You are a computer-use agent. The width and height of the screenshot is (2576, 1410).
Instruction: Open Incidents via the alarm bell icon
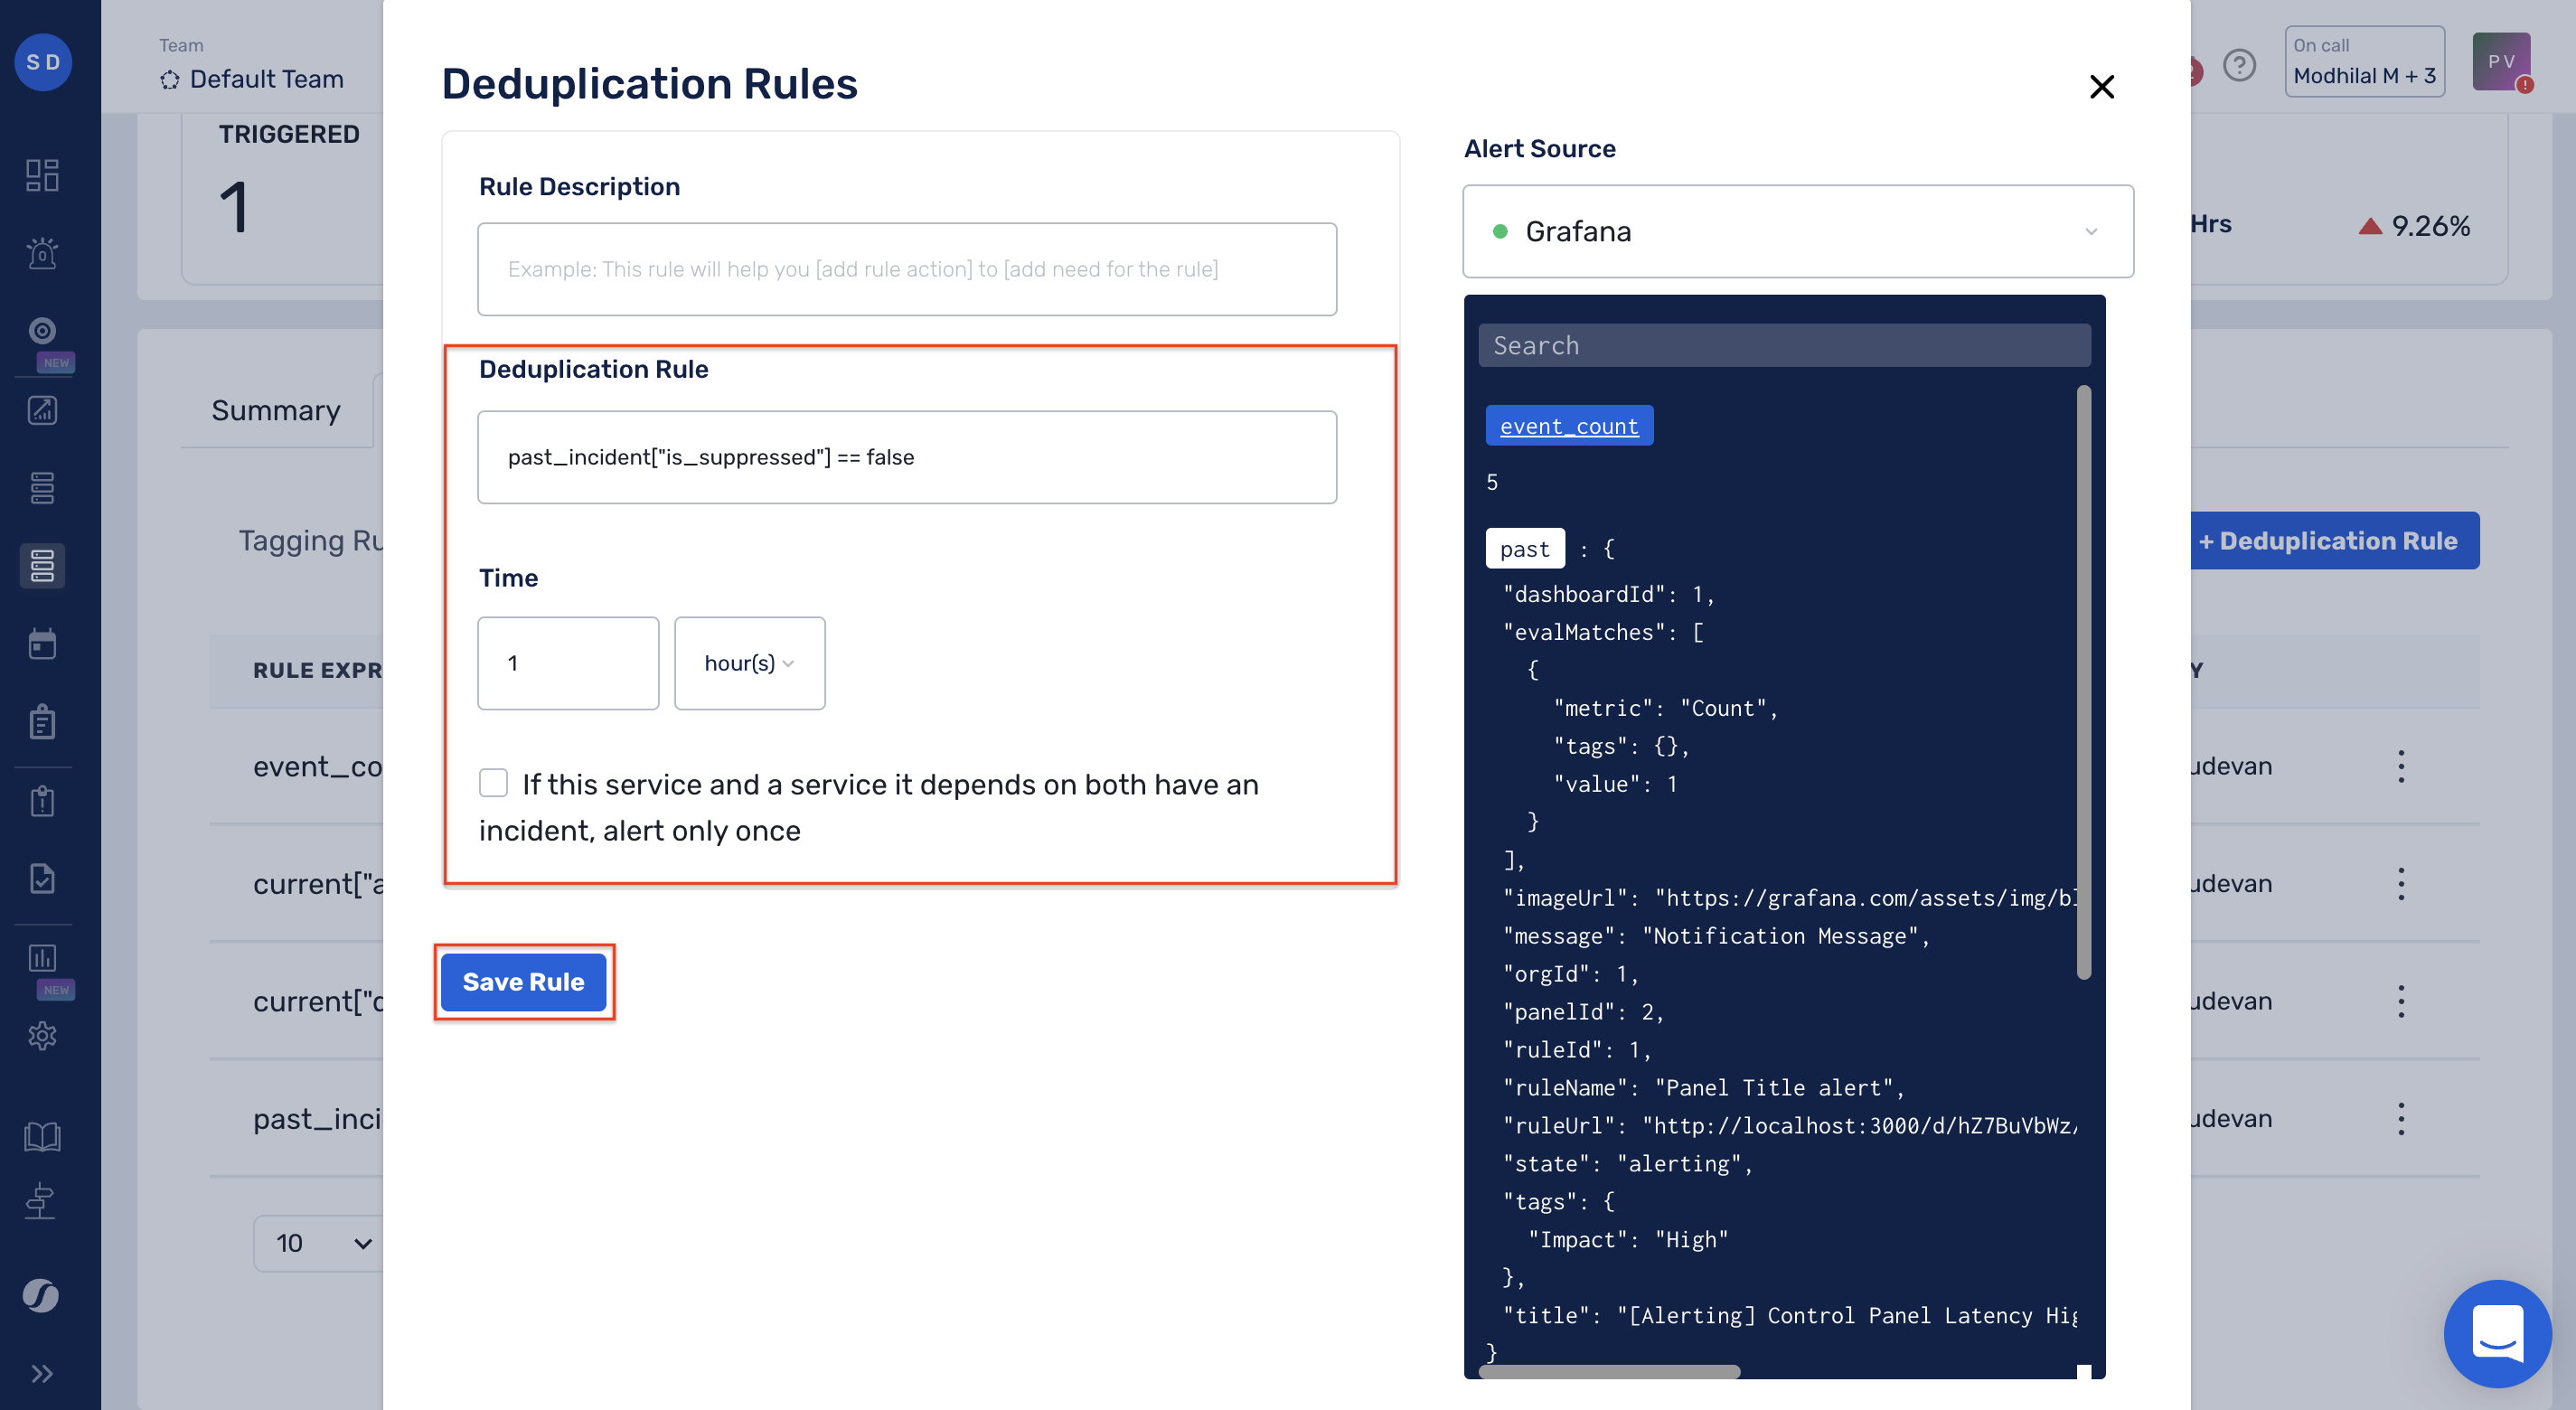(x=42, y=253)
